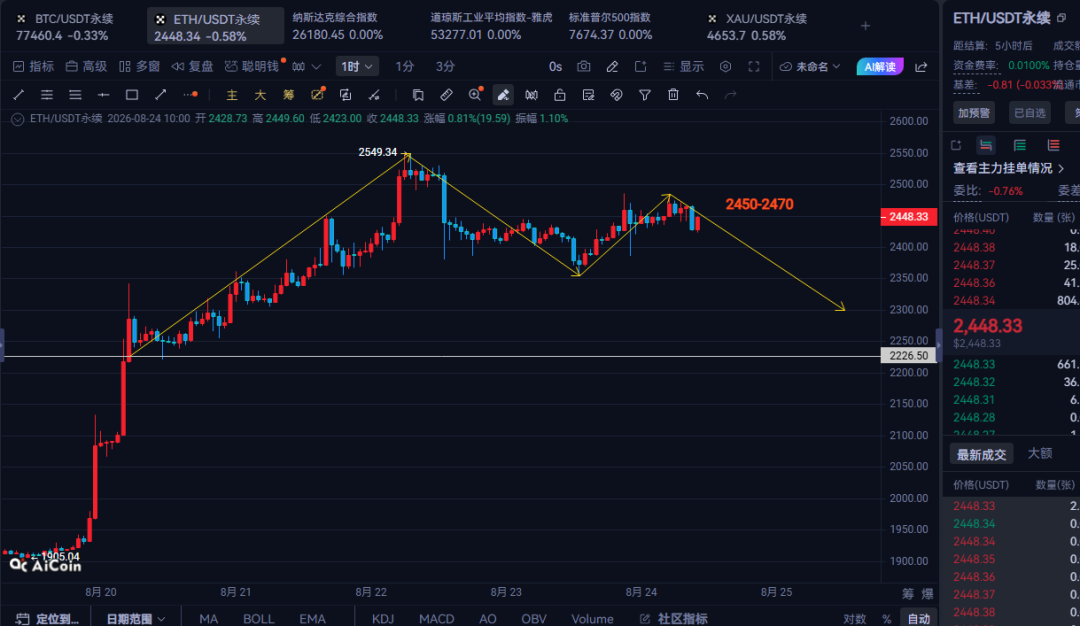
Task: Expand the 1时 timeframe dropdown
Action: tap(356, 66)
